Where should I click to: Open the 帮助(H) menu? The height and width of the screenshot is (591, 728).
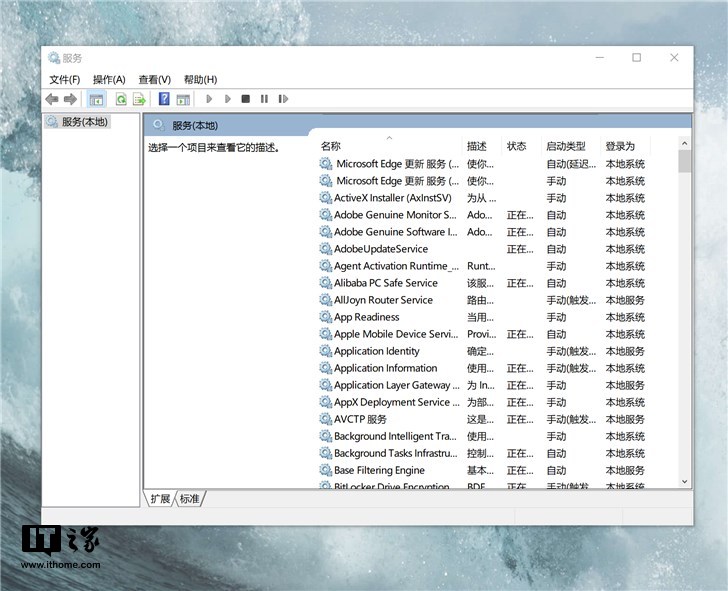(201, 79)
